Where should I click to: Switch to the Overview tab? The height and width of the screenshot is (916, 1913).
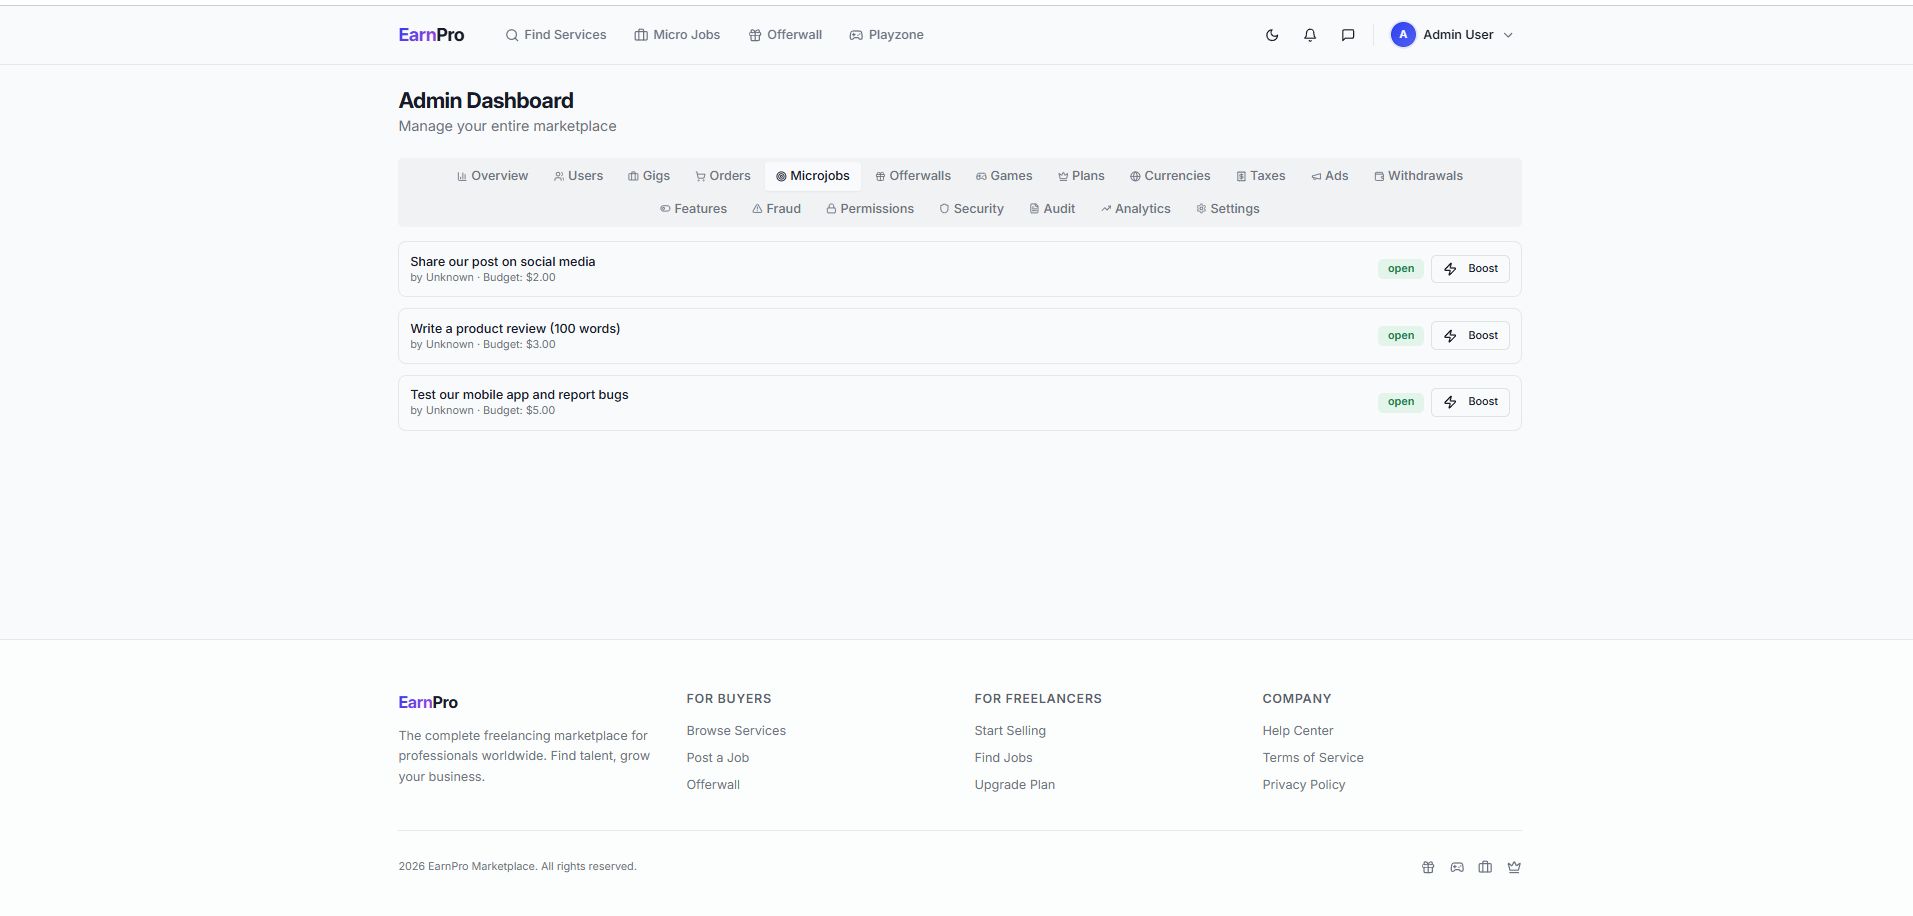pyautogui.click(x=492, y=176)
